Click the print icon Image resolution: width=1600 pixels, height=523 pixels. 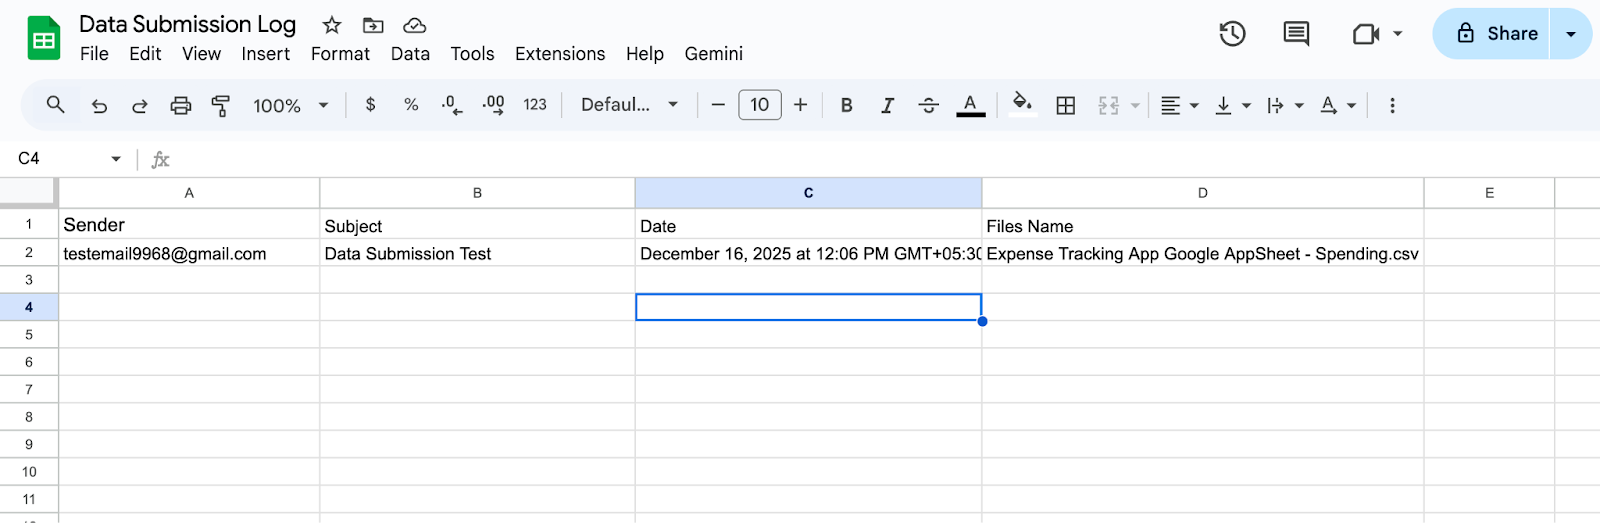tap(181, 105)
